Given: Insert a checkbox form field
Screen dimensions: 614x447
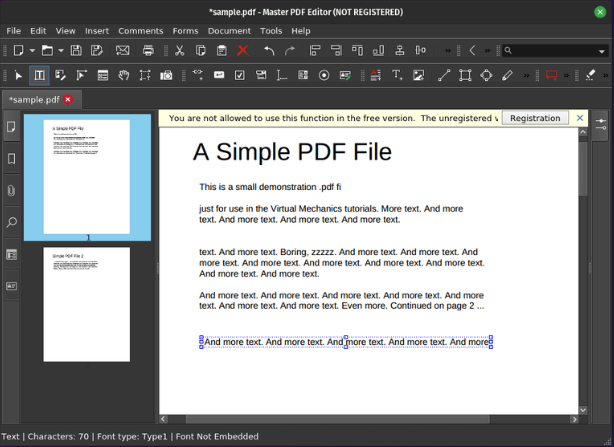Looking at the screenshot, I should pyautogui.click(x=240, y=75).
